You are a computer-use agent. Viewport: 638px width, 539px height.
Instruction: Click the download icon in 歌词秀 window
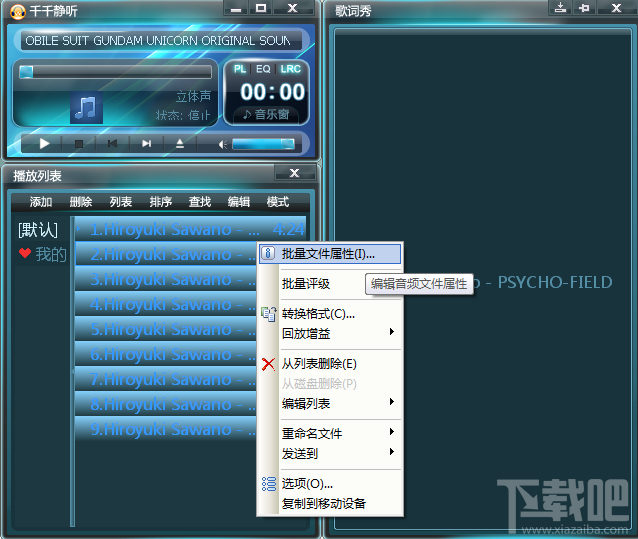[560, 7]
